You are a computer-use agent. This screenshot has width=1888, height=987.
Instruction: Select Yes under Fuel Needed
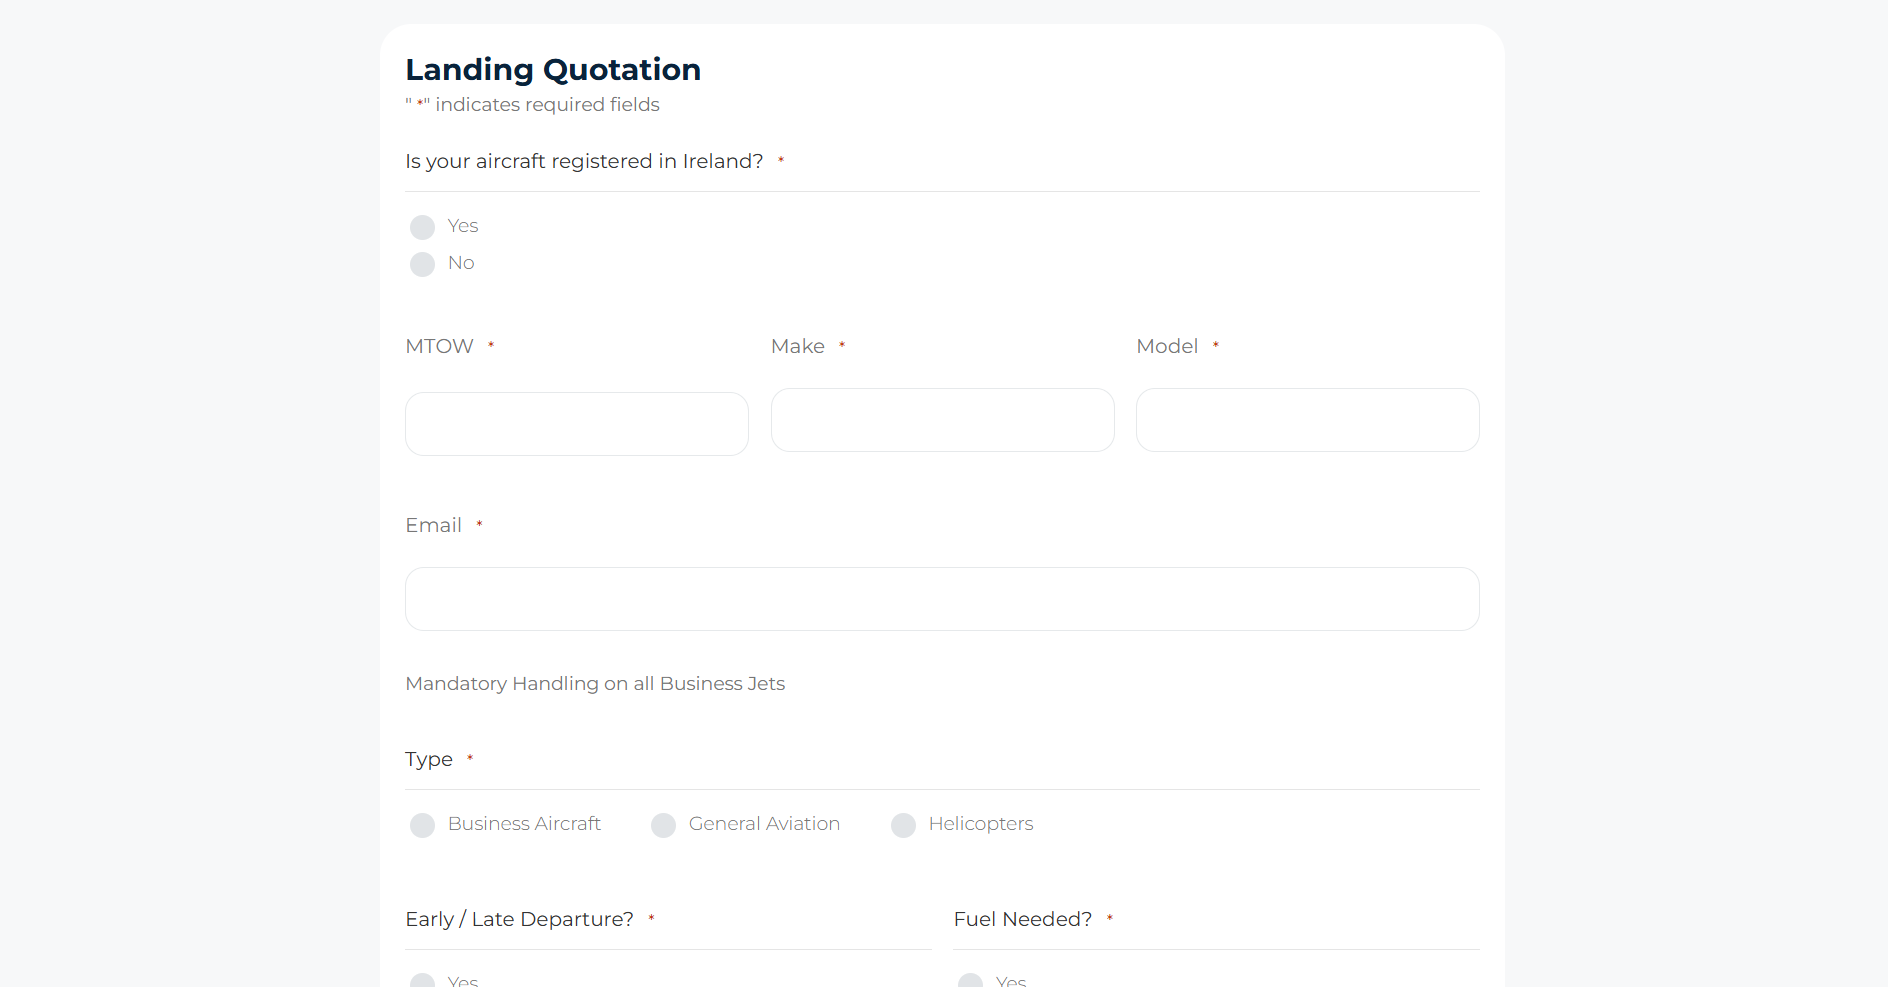[971, 981]
